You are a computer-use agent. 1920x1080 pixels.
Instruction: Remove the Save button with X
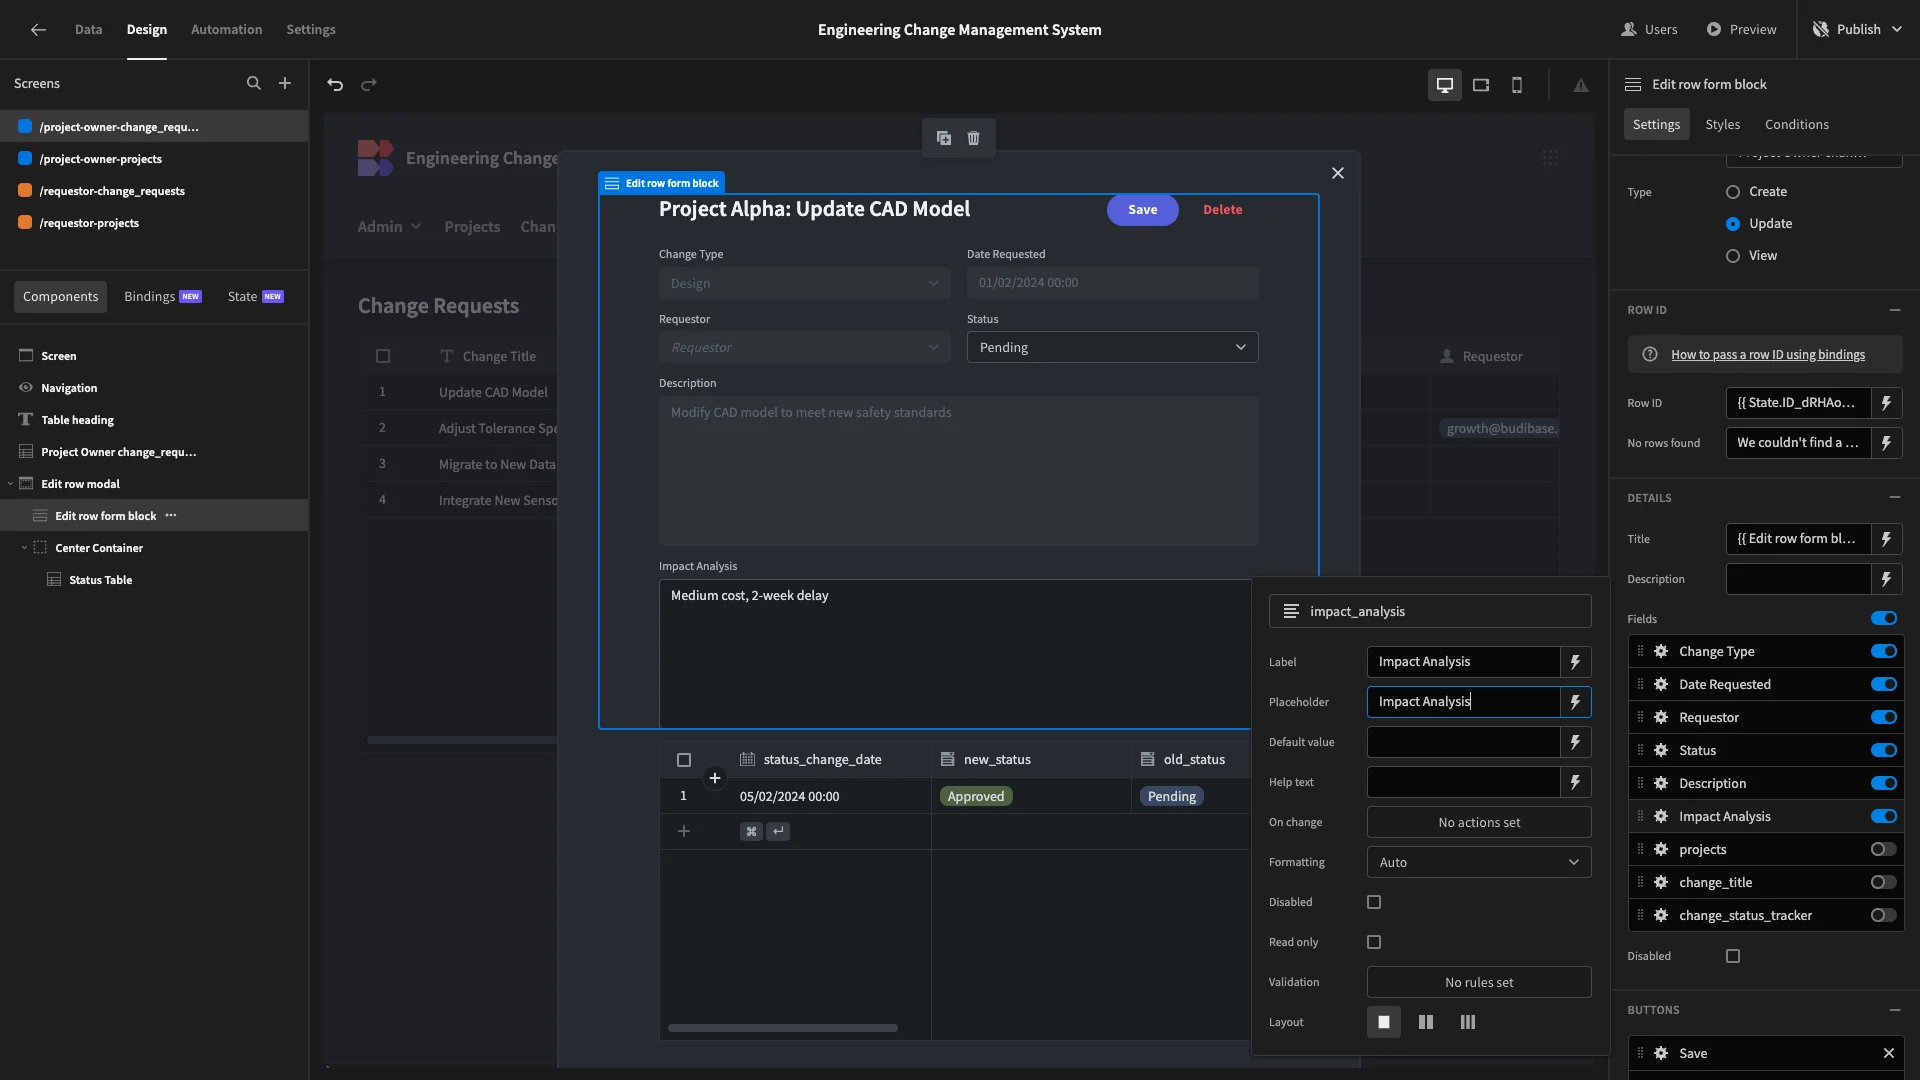pos(1889,1053)
